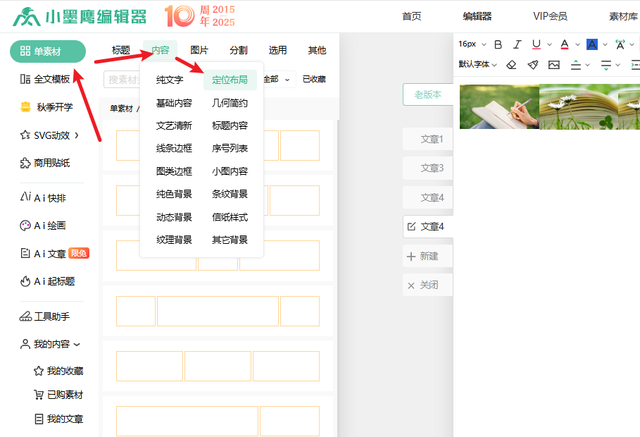Select 定位布局 in content menu
The height and width of the screenshot is (437, 640).
(230, 80)
